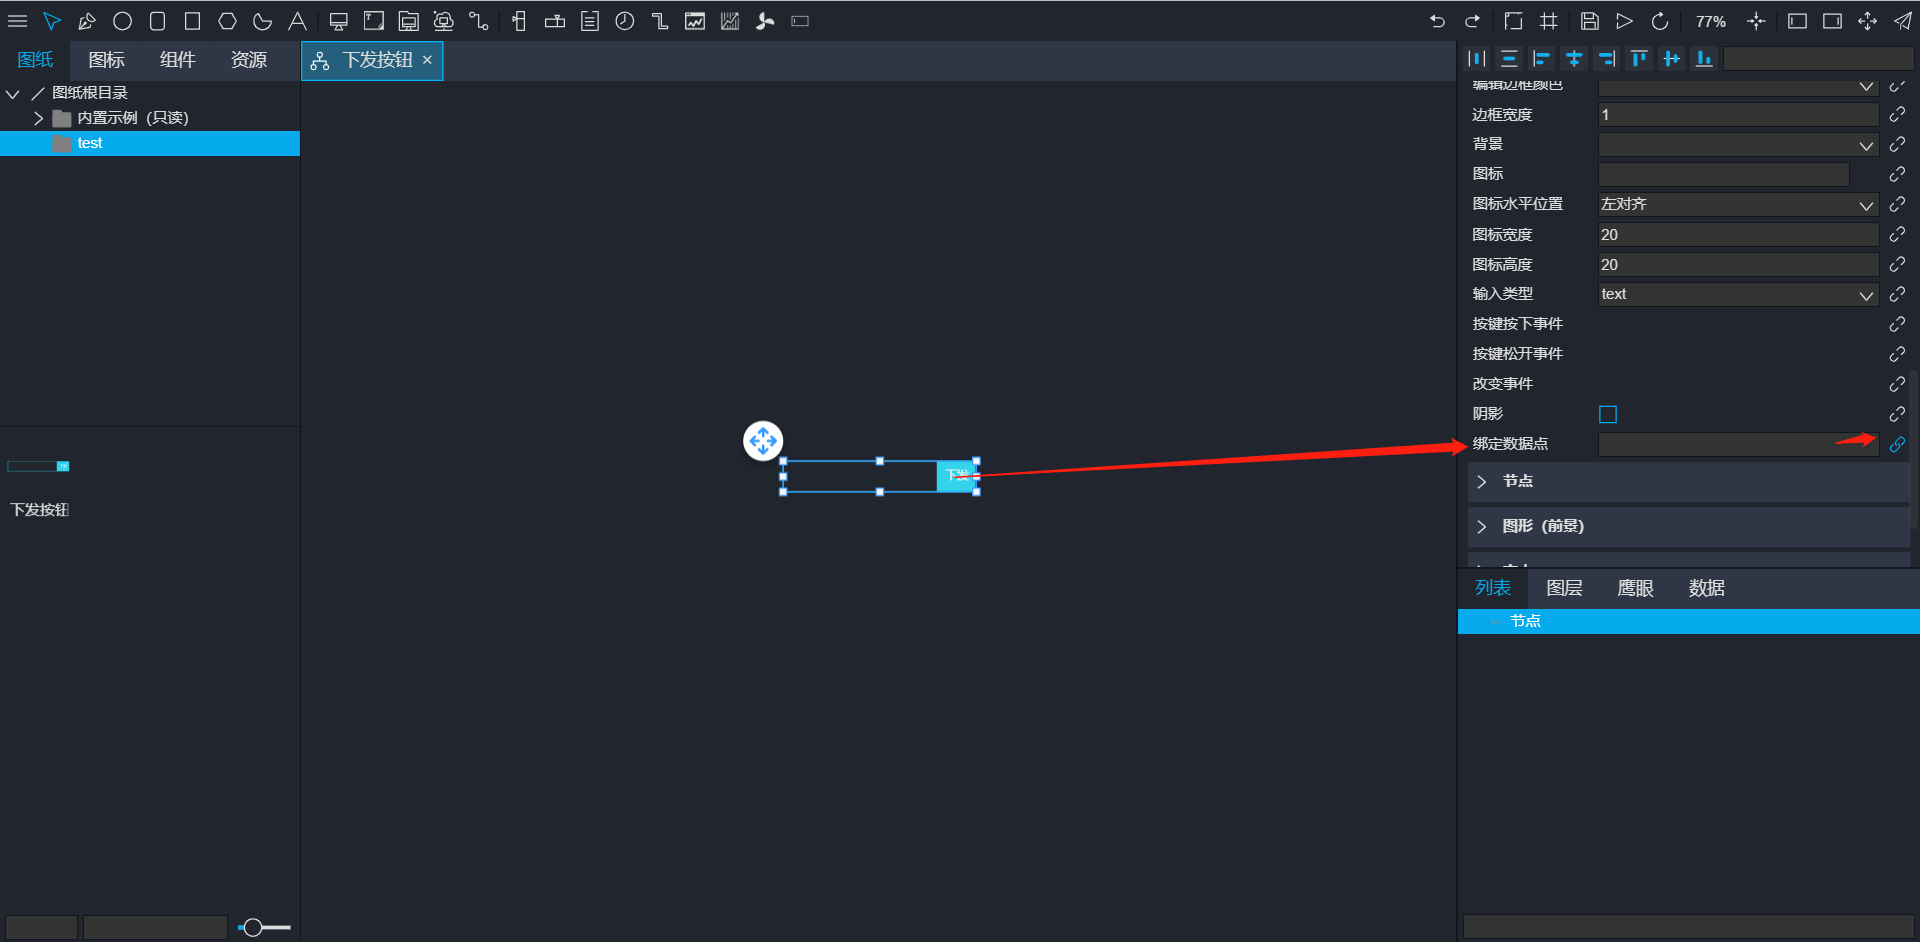Toggle the grid display icon
Image resolution: width=1920 pixels, height=942 pixels.
pos(1549,21)
